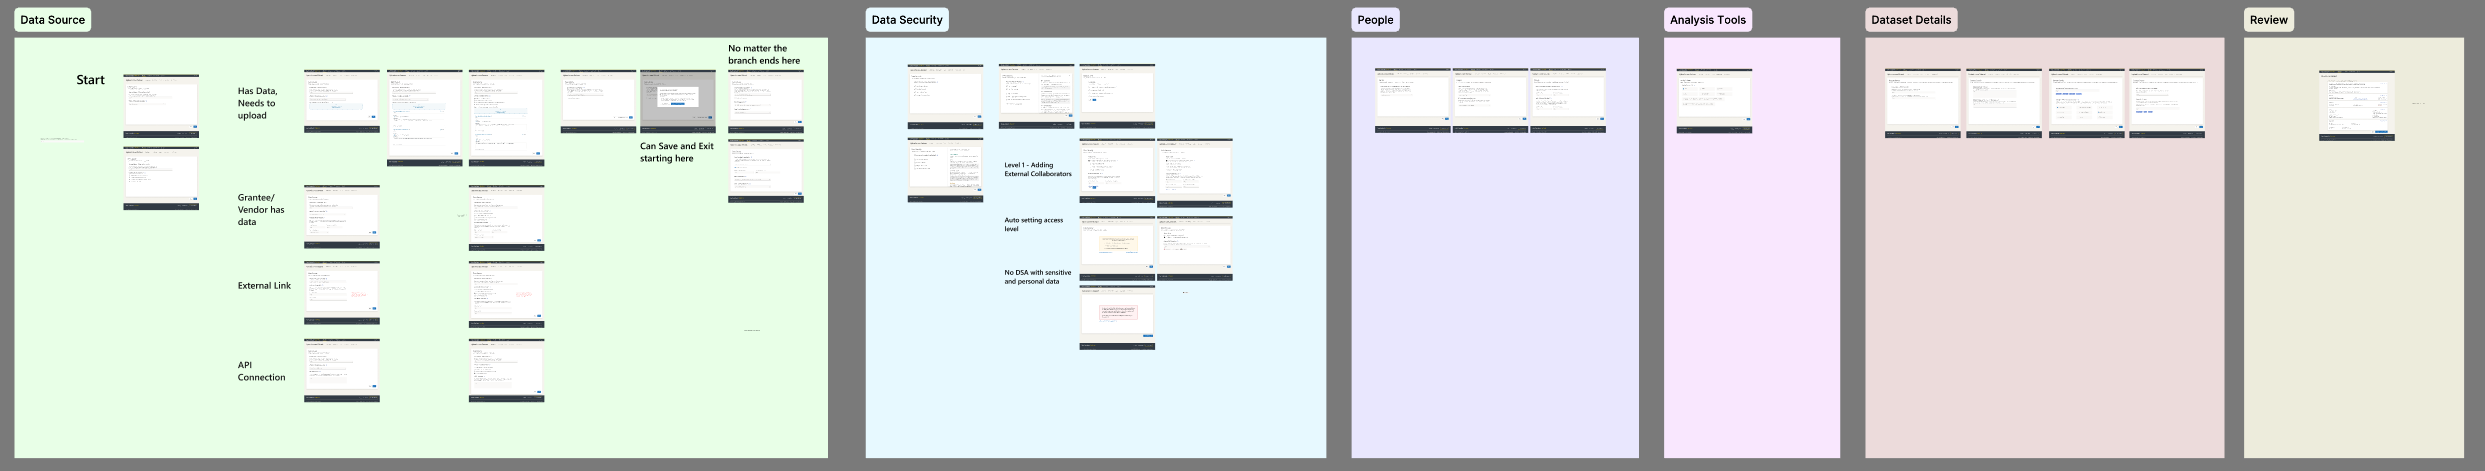The height and width of the screenshot is (471, 2485).
Task: Select the frame just under the branch ends note
Action: click(x=766, y=101)
